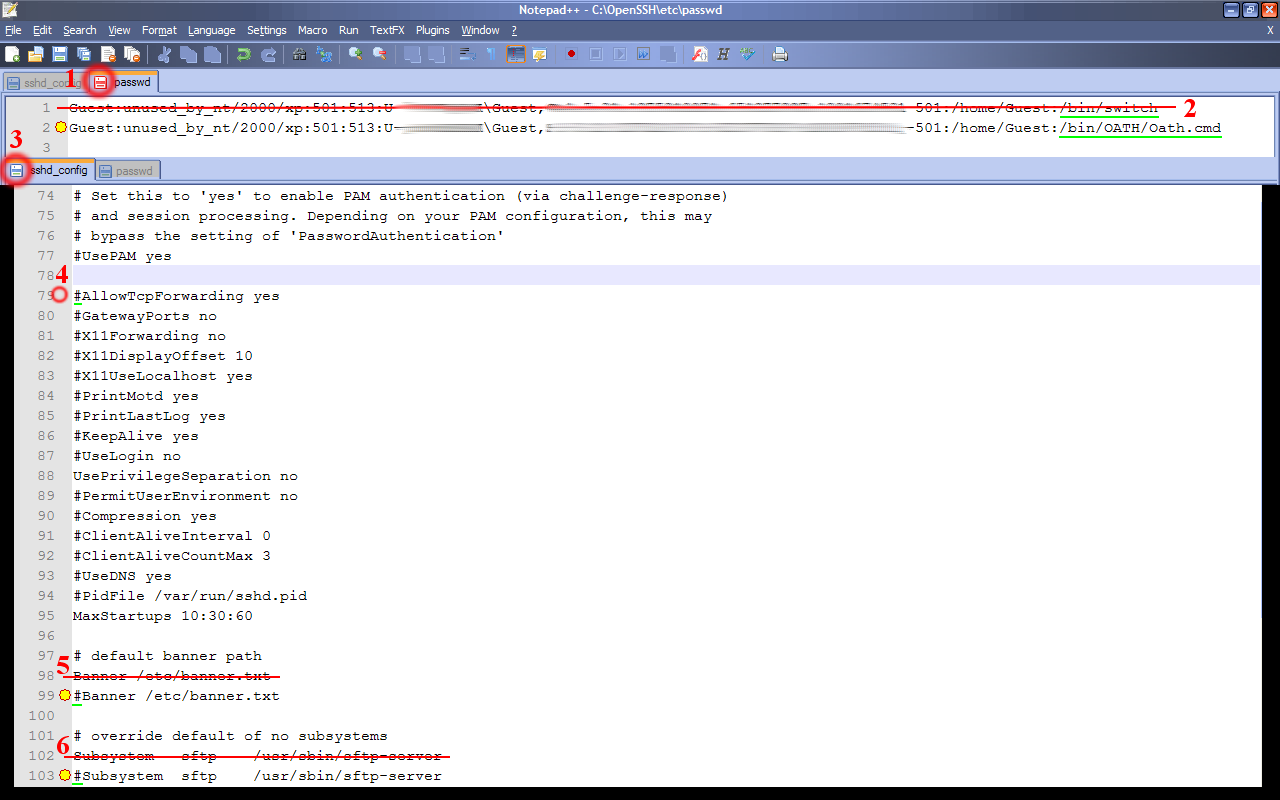Open the Edit menu

pos(42,31)
